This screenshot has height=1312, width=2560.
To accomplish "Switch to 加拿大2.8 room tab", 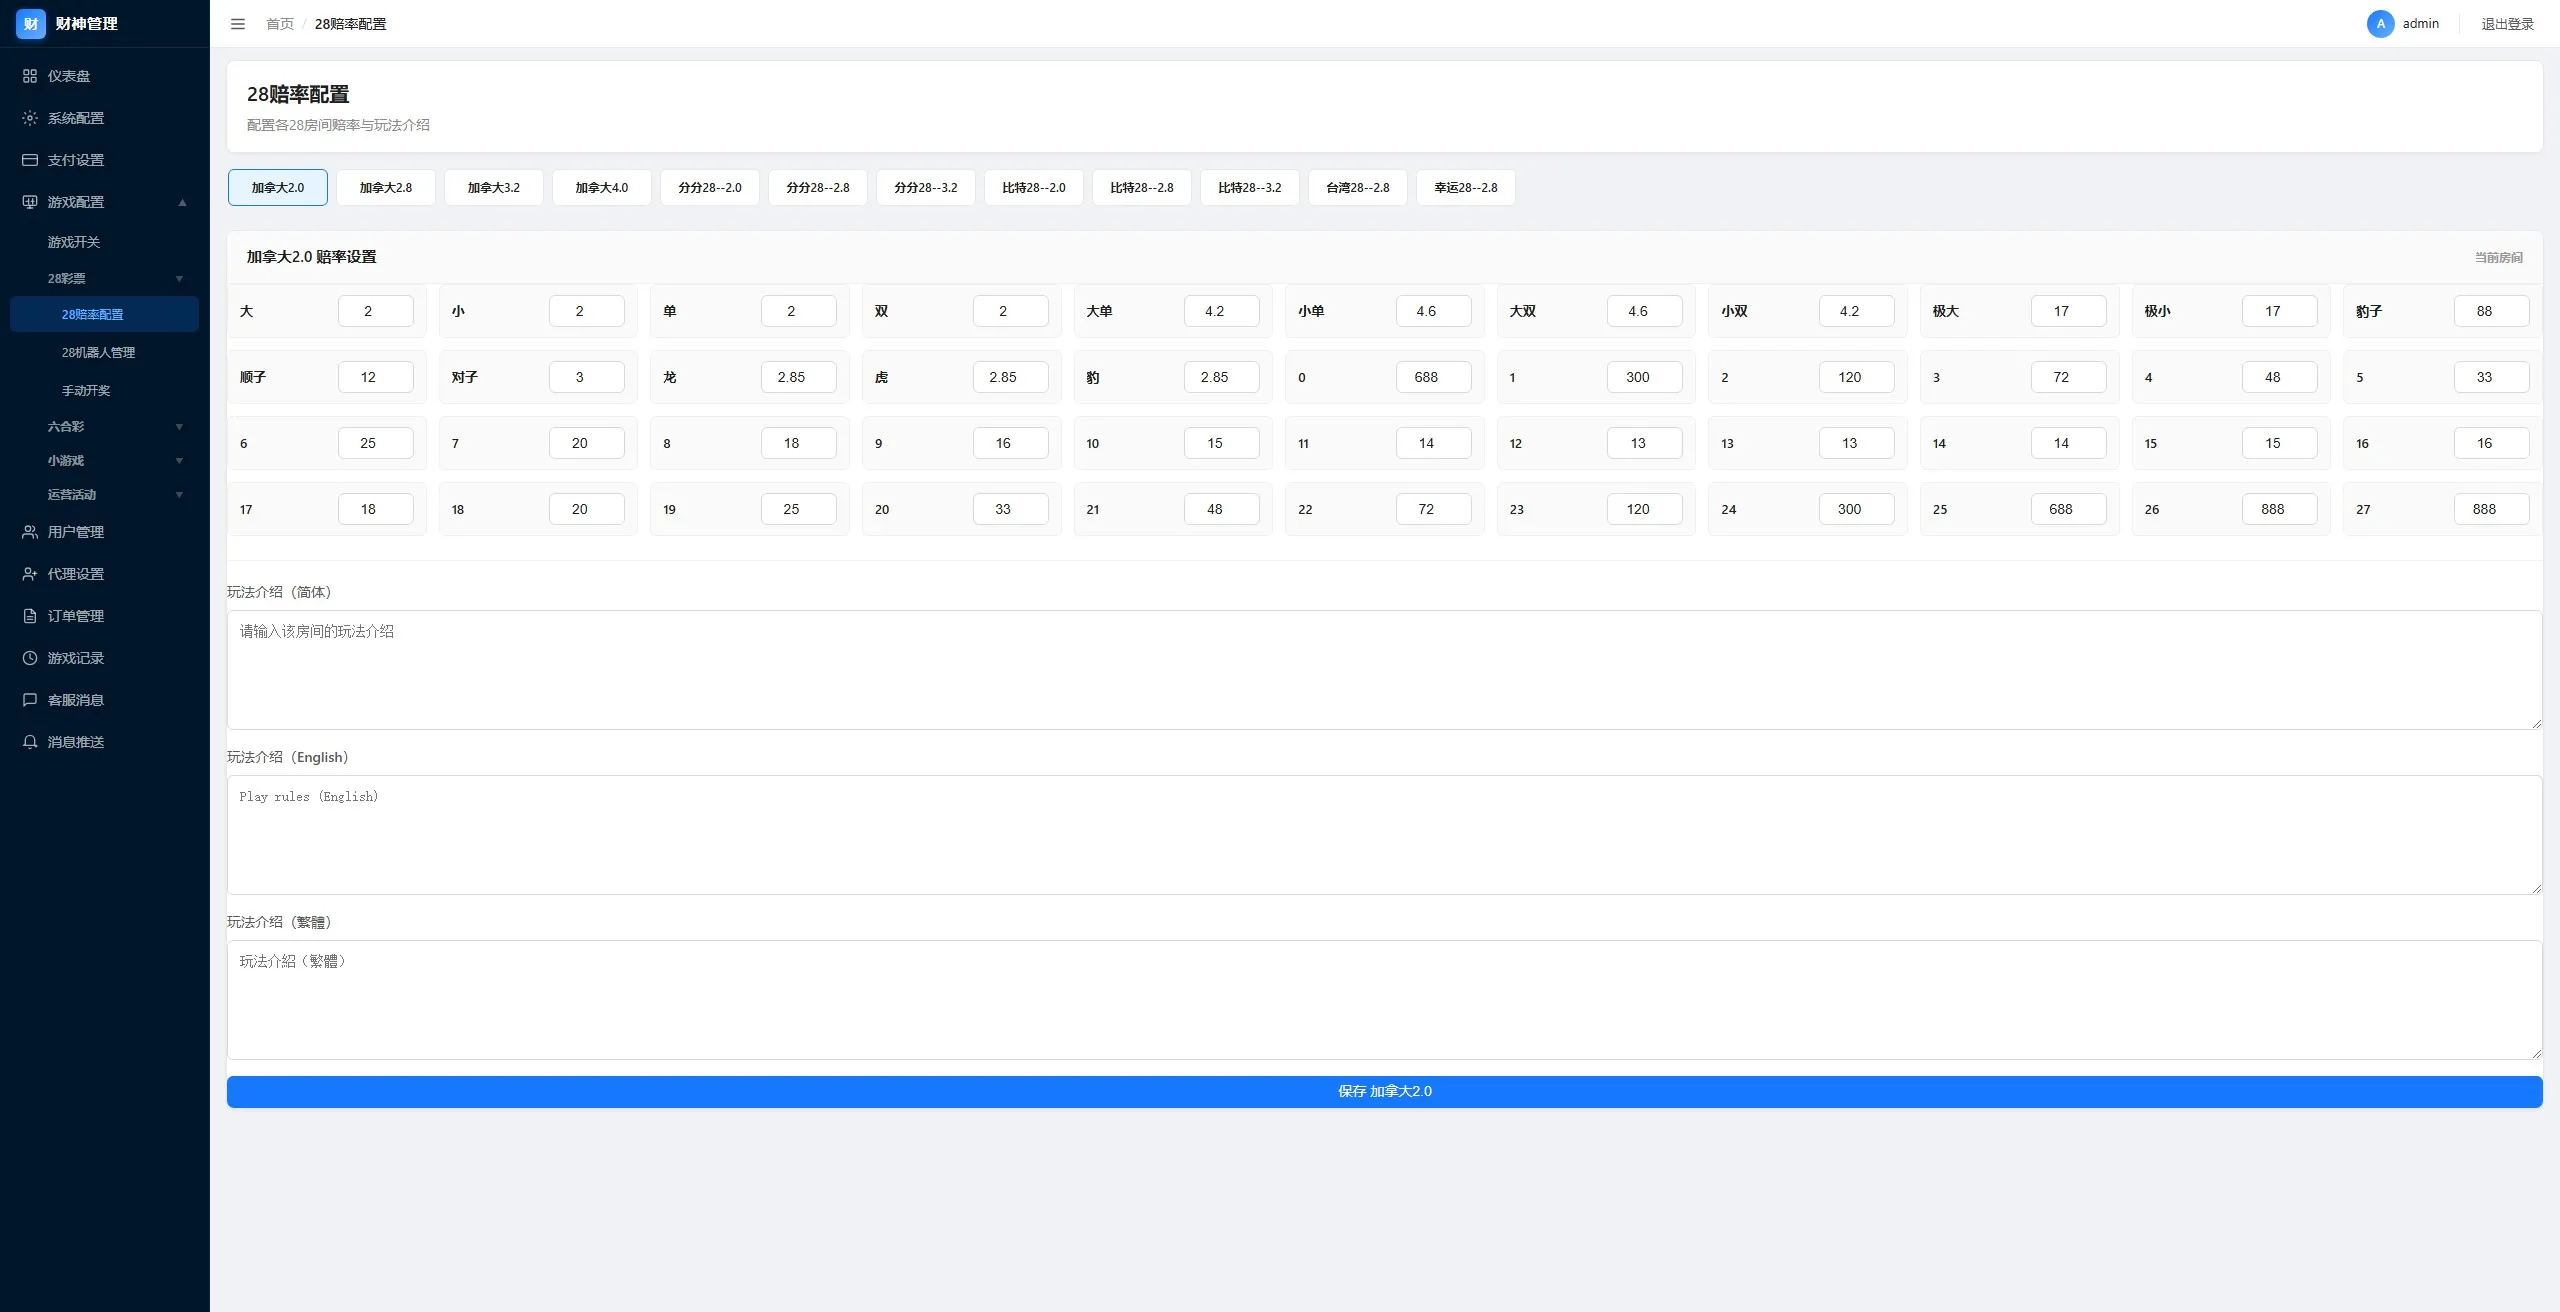I will (x=386, y=188).
